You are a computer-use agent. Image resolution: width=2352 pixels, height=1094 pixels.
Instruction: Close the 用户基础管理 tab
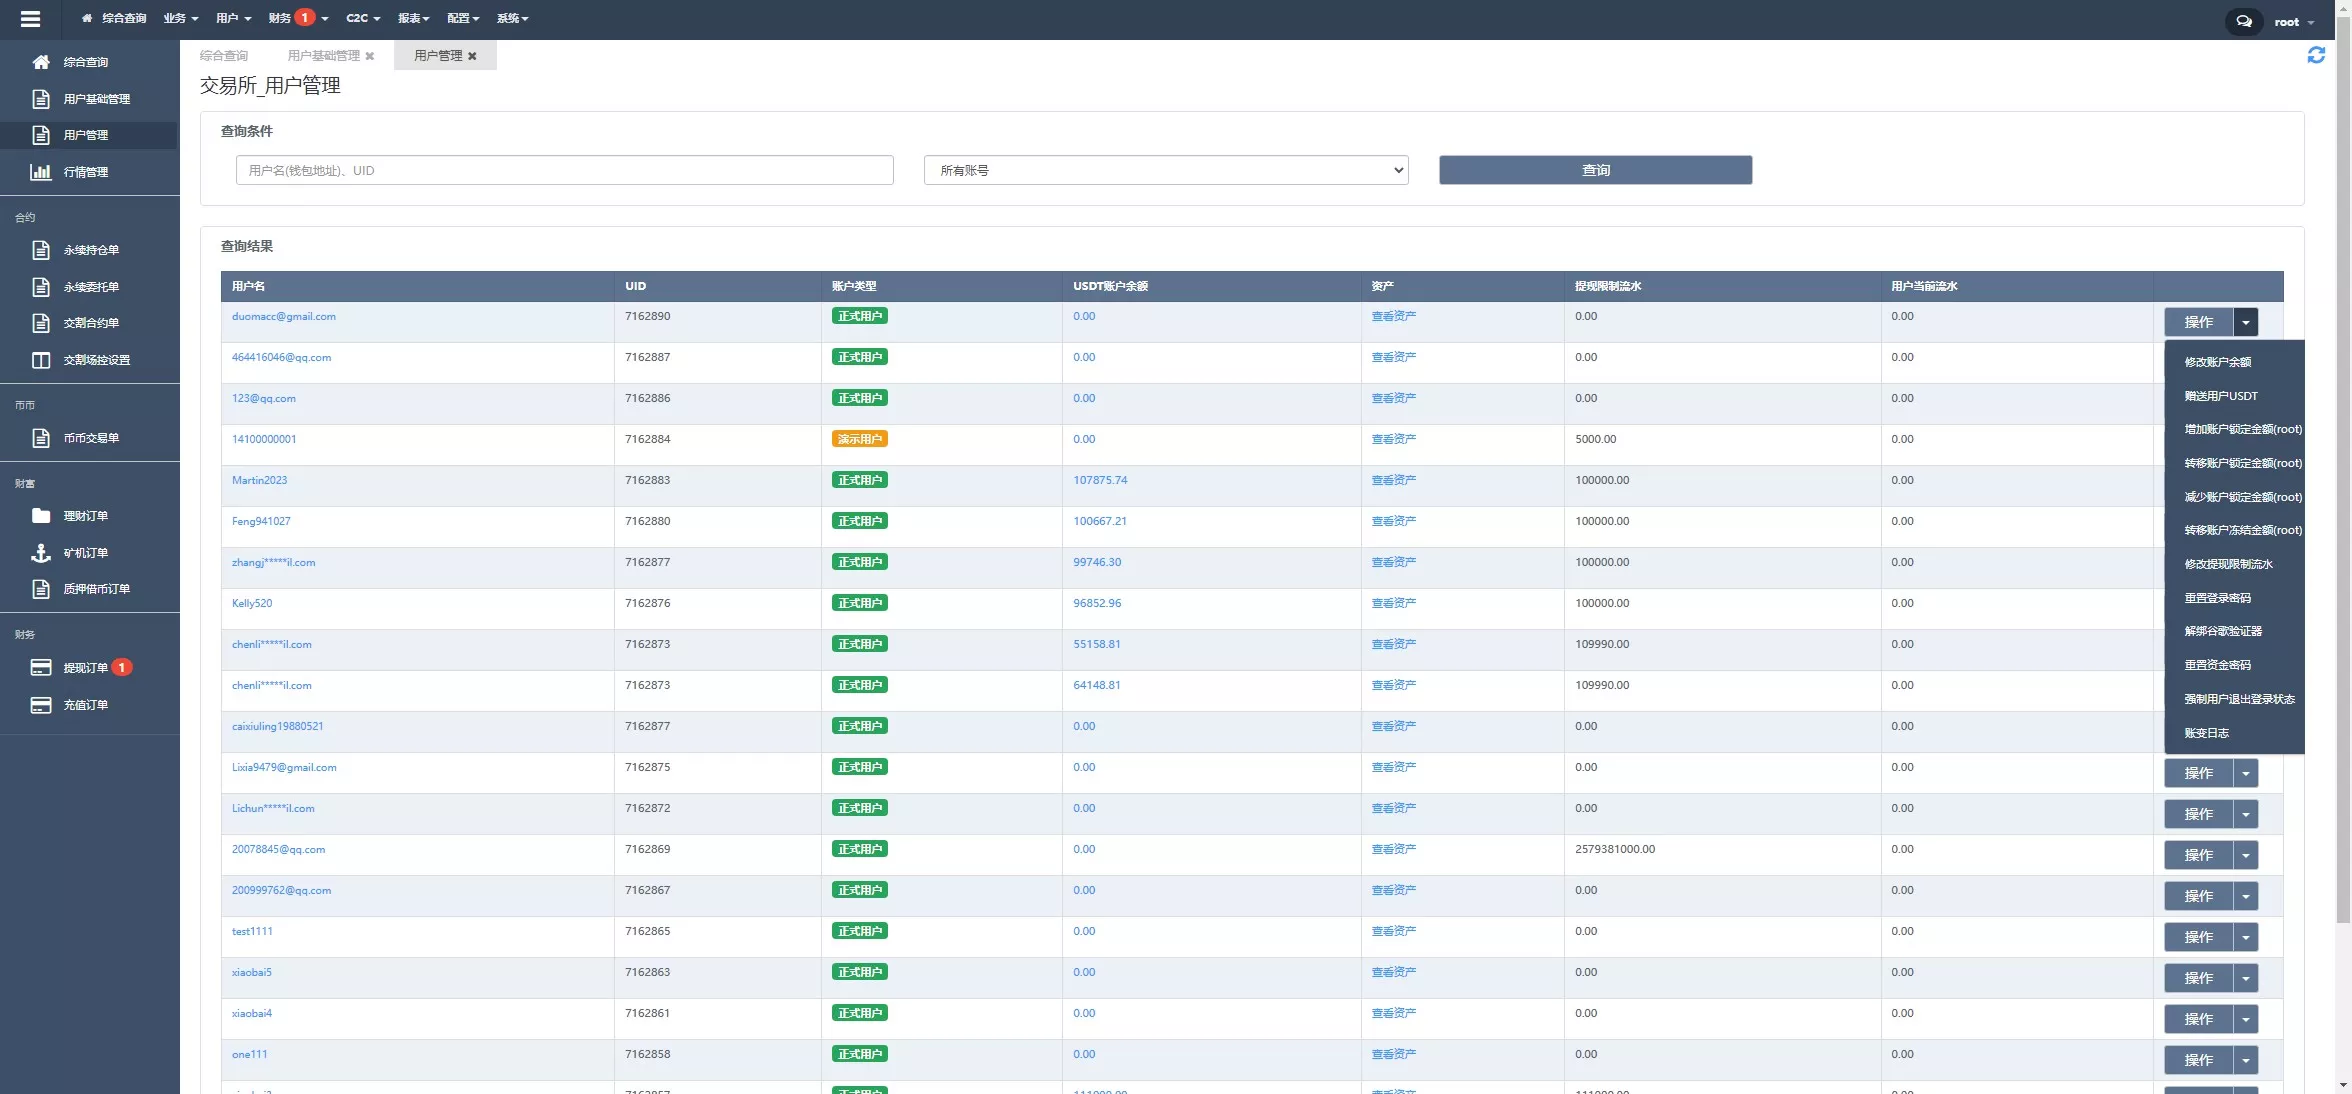[370, 56]
